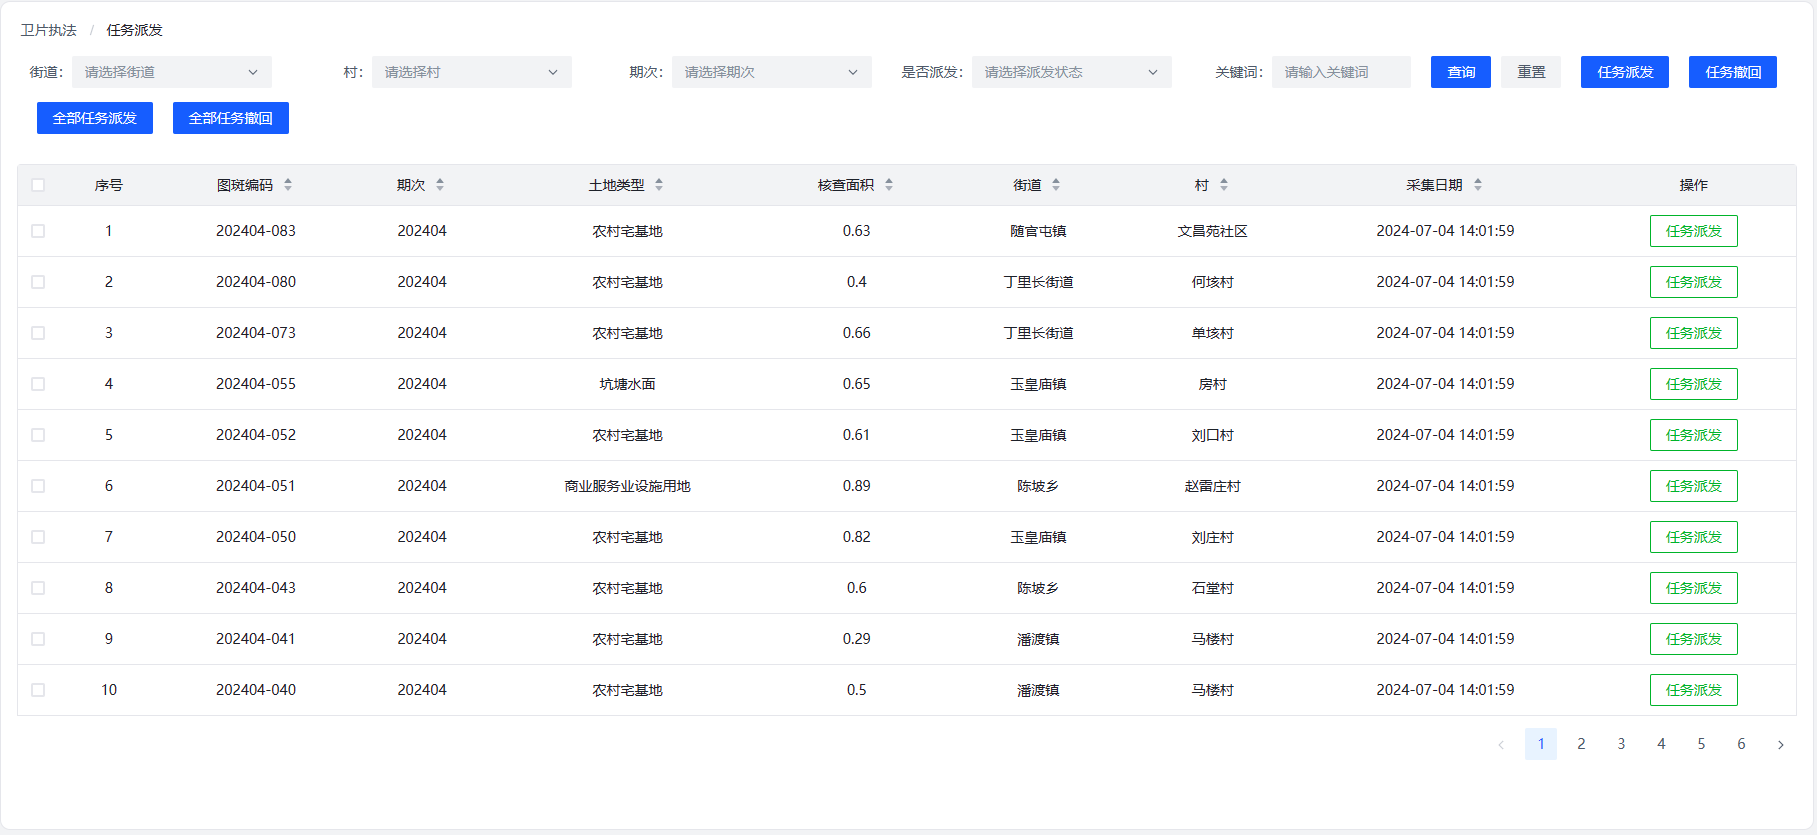Click 全部任务撤回 button
Image resolution: width=1817 pixels, height=835 pixels.
pos(230,118)
